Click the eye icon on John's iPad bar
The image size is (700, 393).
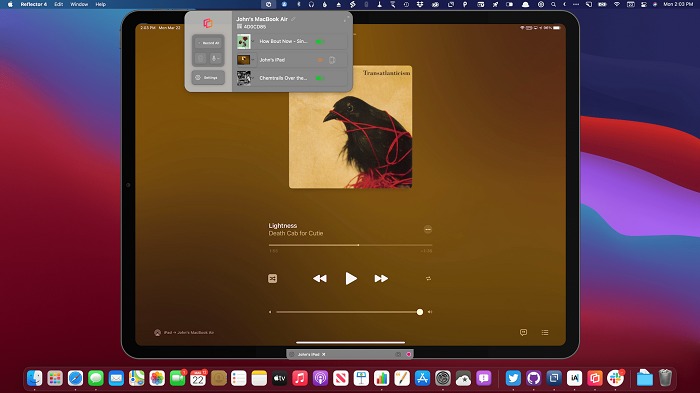click(292, 354)
